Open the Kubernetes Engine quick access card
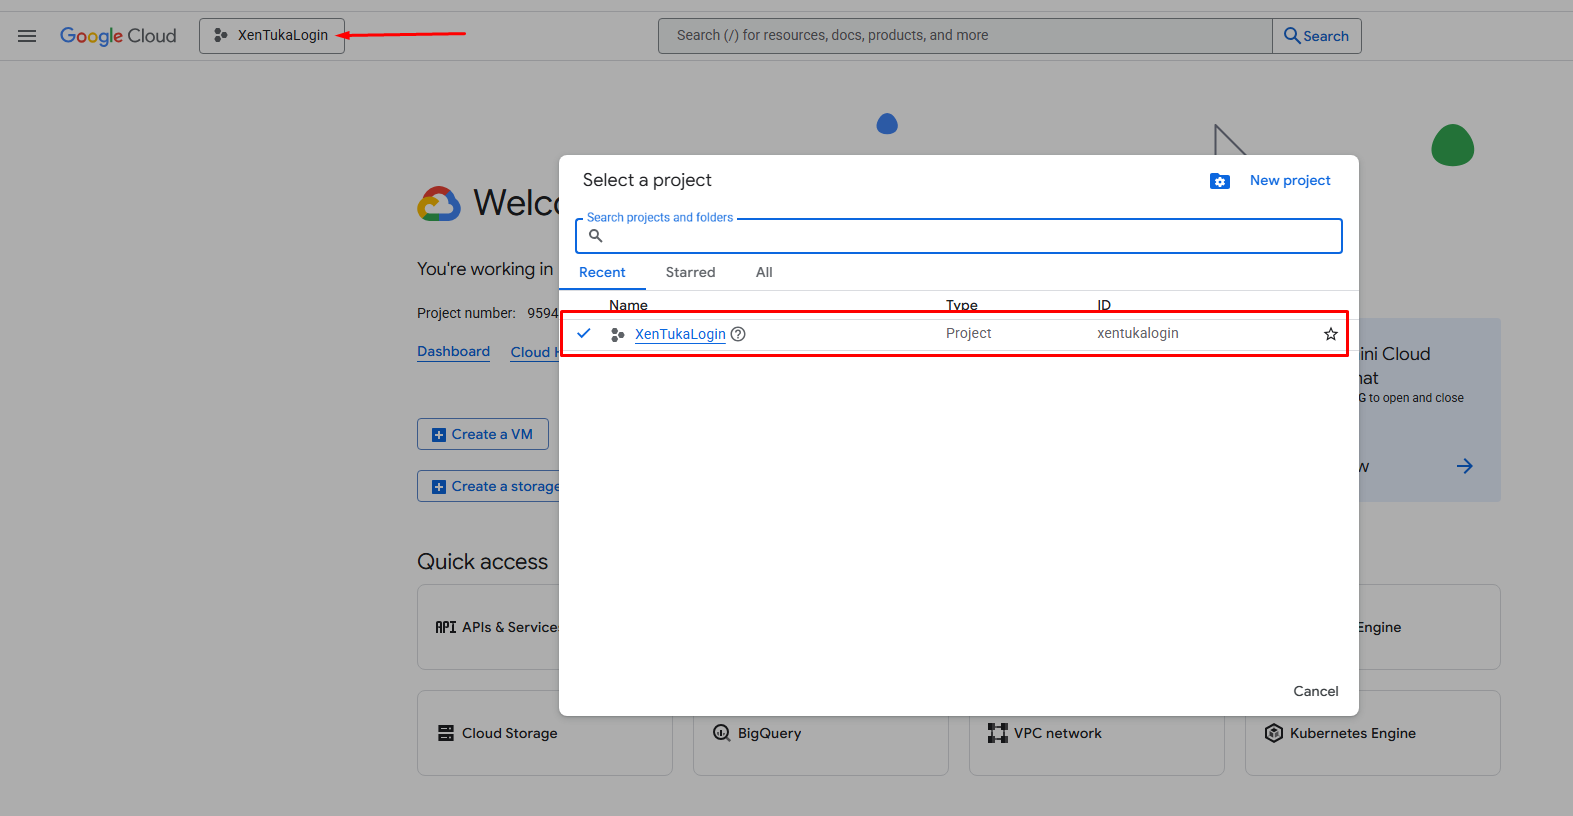The image size is (1573, 816). [1372, 733]
